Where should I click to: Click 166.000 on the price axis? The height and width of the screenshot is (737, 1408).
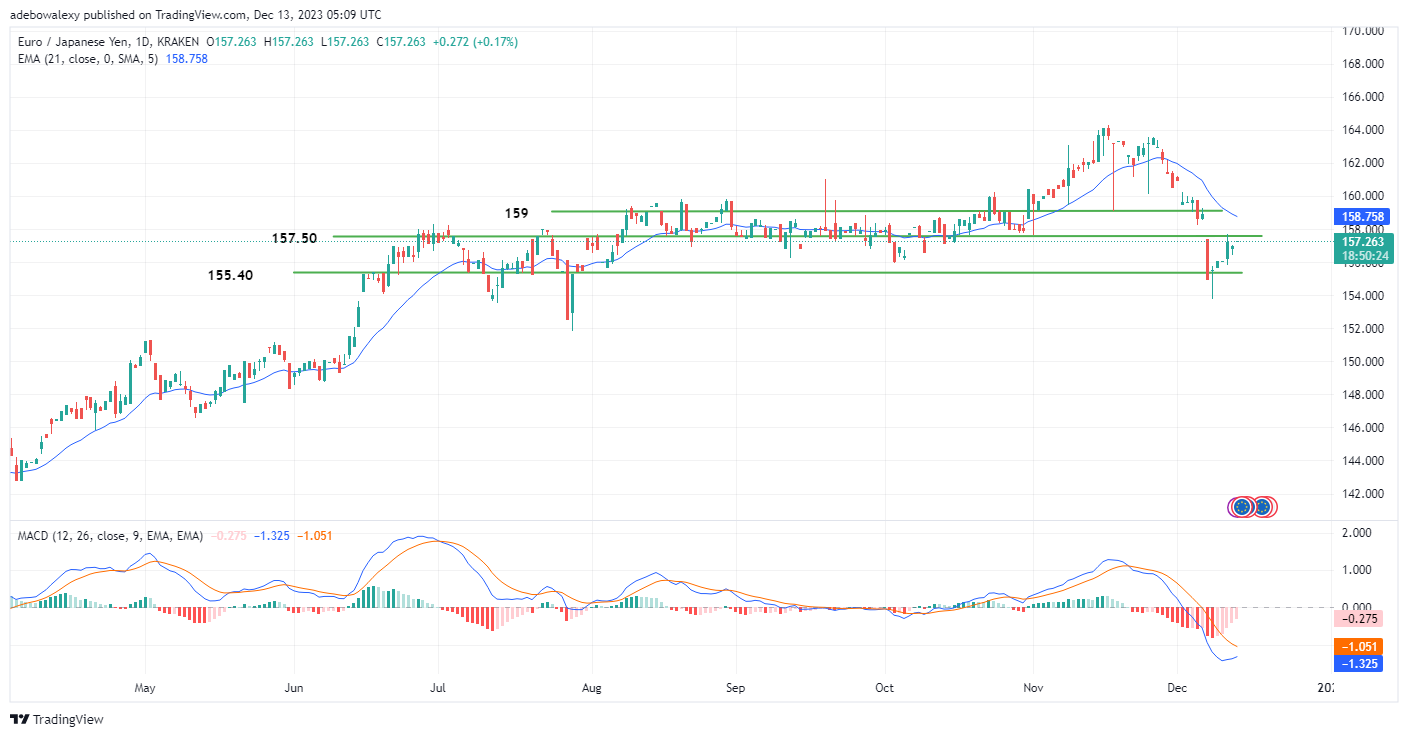pyautogui.click(x=1362, y=97)
